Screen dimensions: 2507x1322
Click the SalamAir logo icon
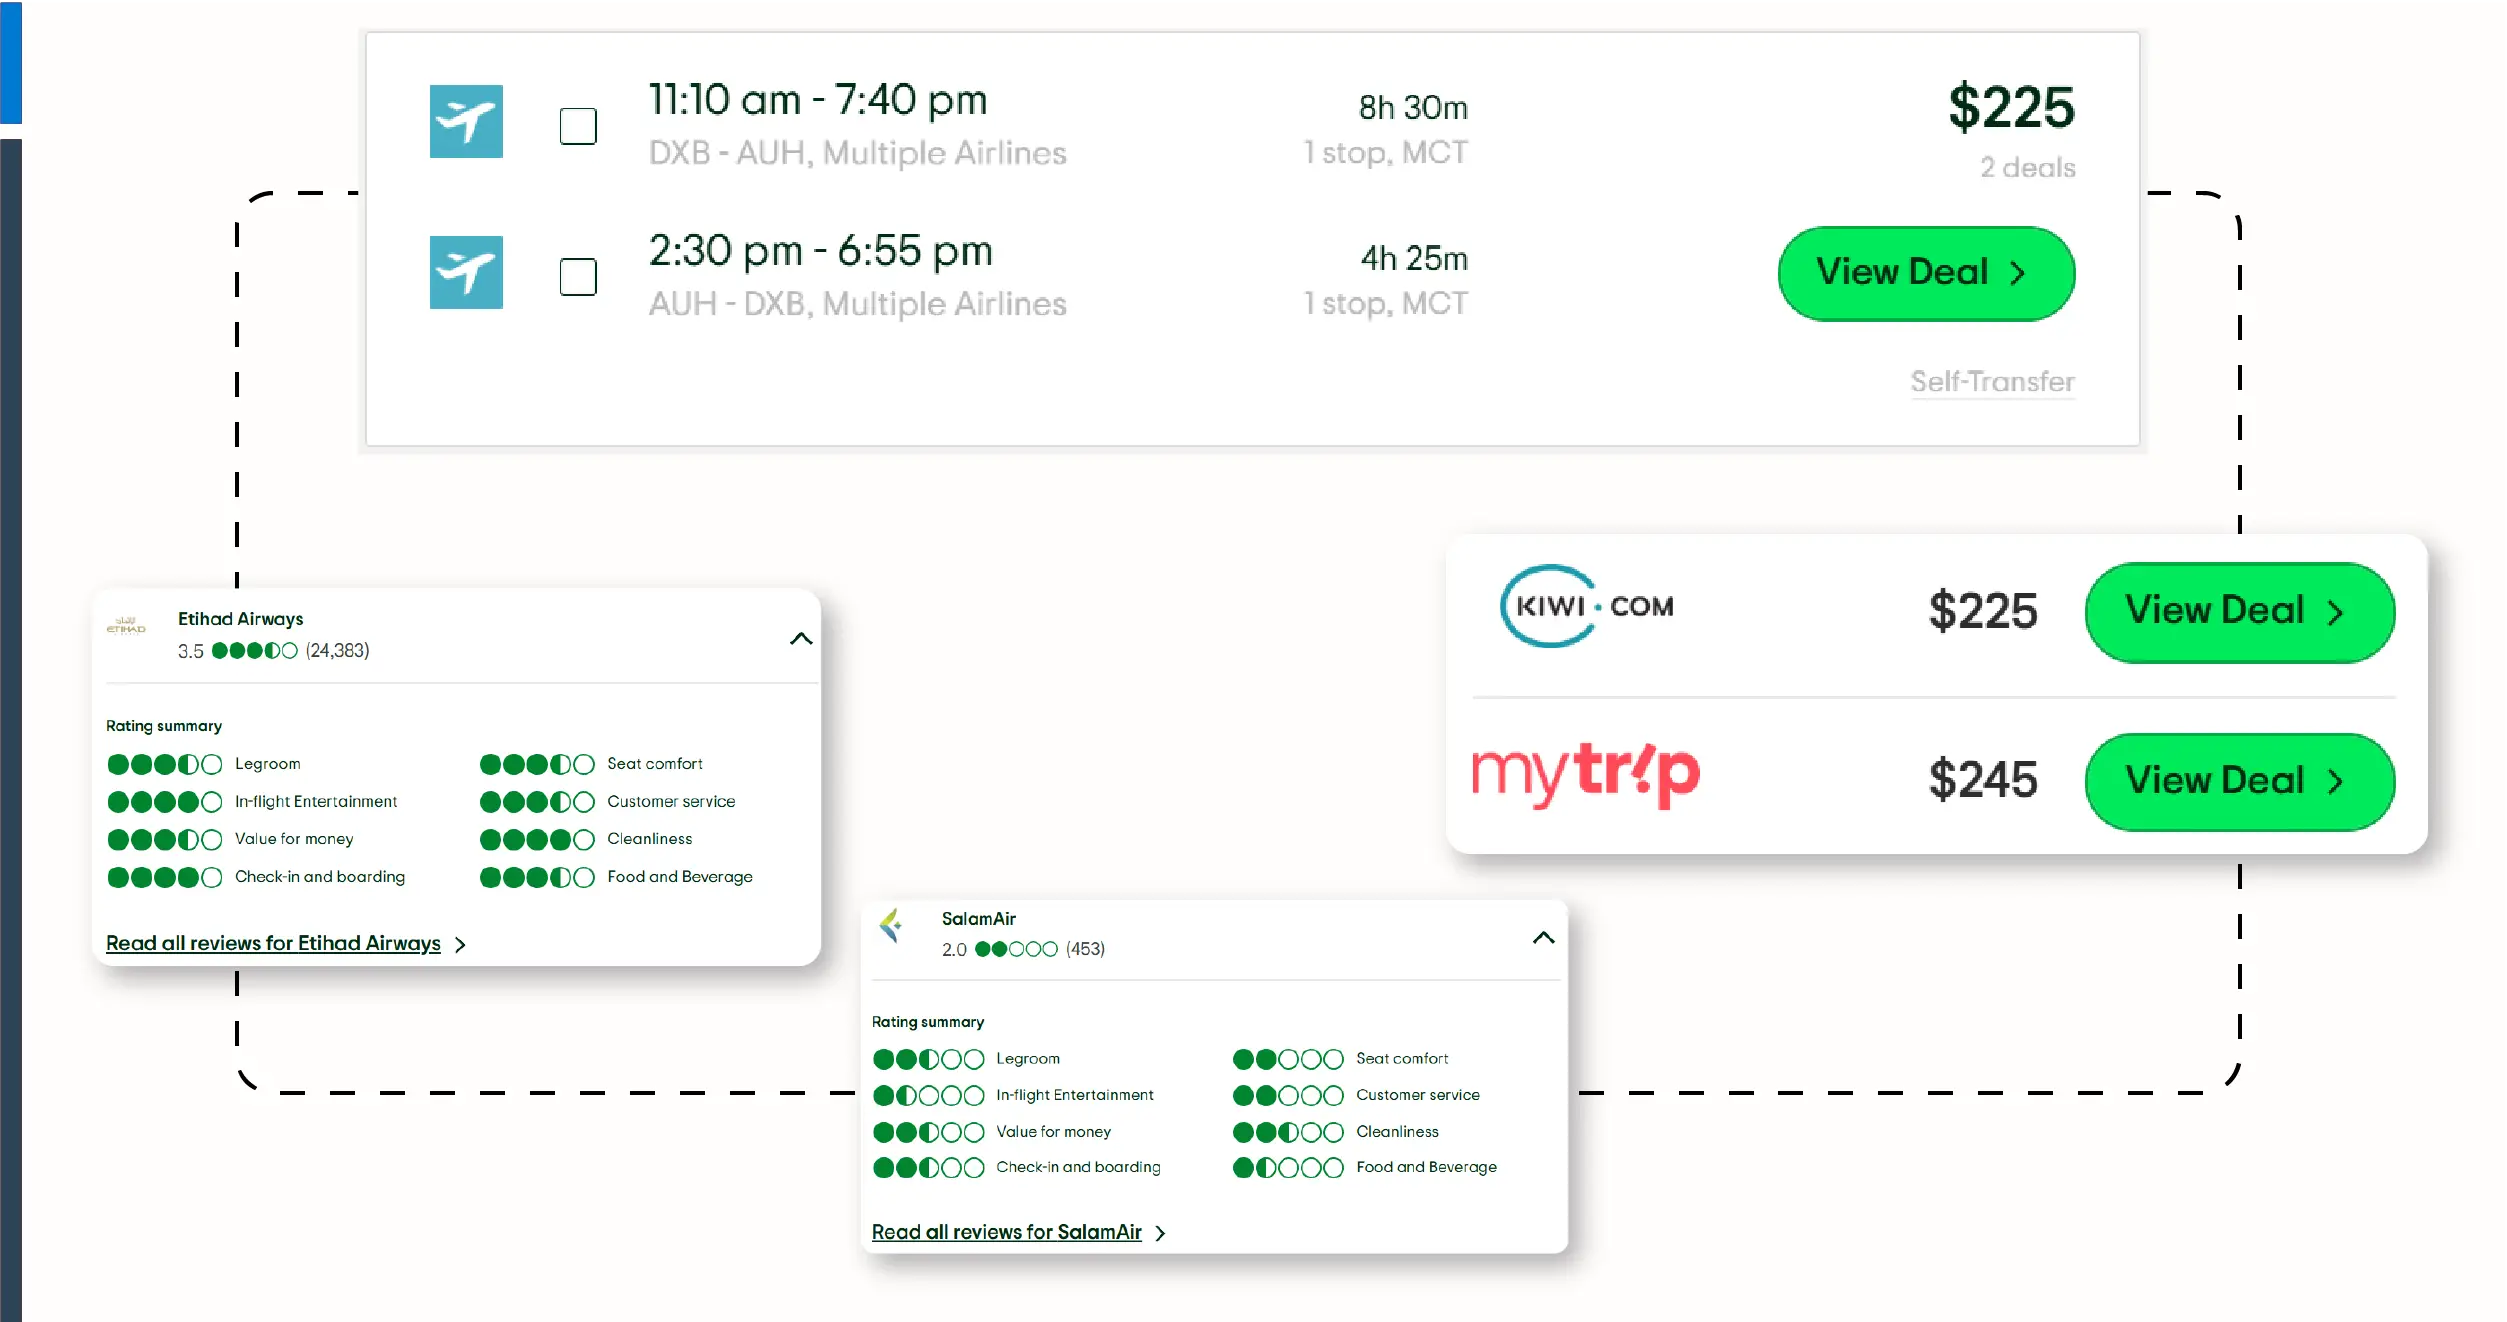coord(891,925)
